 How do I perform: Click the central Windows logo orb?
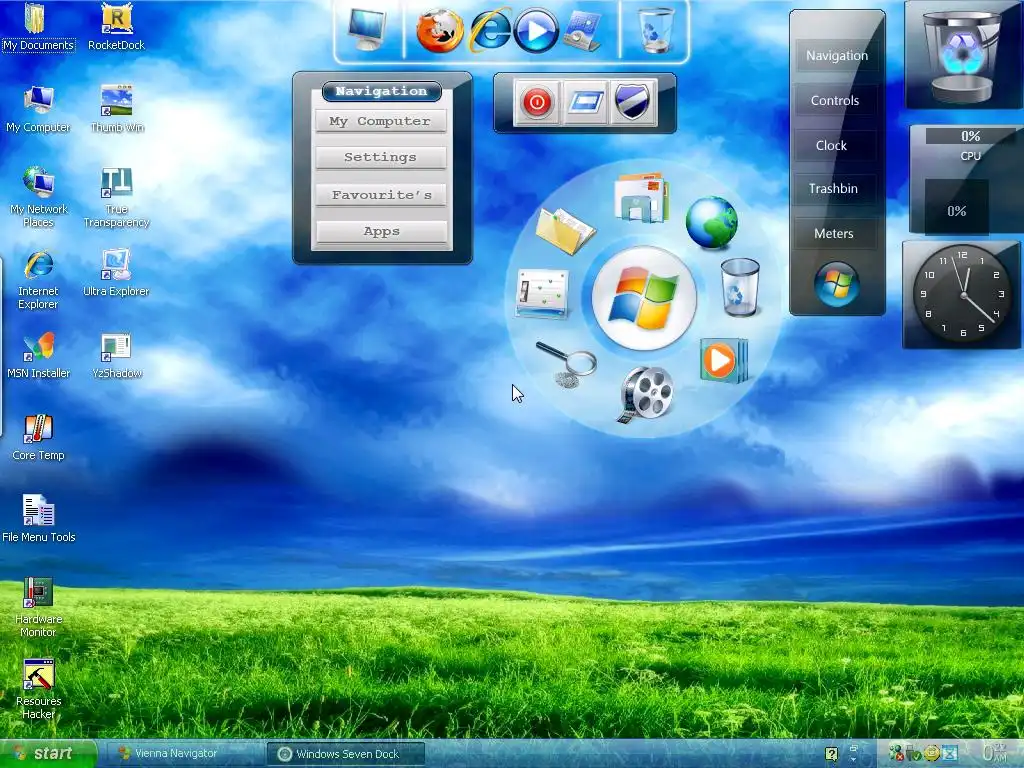(644, 298)
